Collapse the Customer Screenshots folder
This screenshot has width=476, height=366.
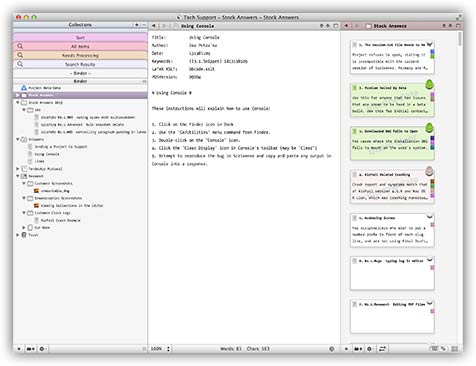pos(24,183)
